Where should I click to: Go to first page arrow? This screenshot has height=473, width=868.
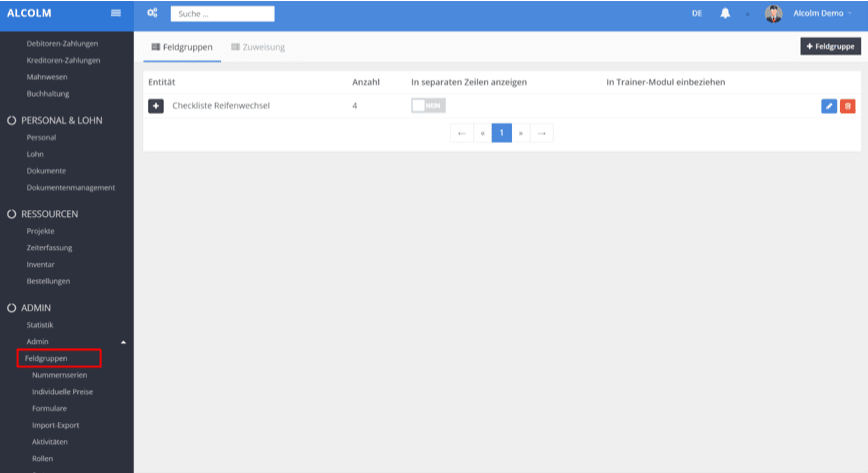[x=462, y=133]
